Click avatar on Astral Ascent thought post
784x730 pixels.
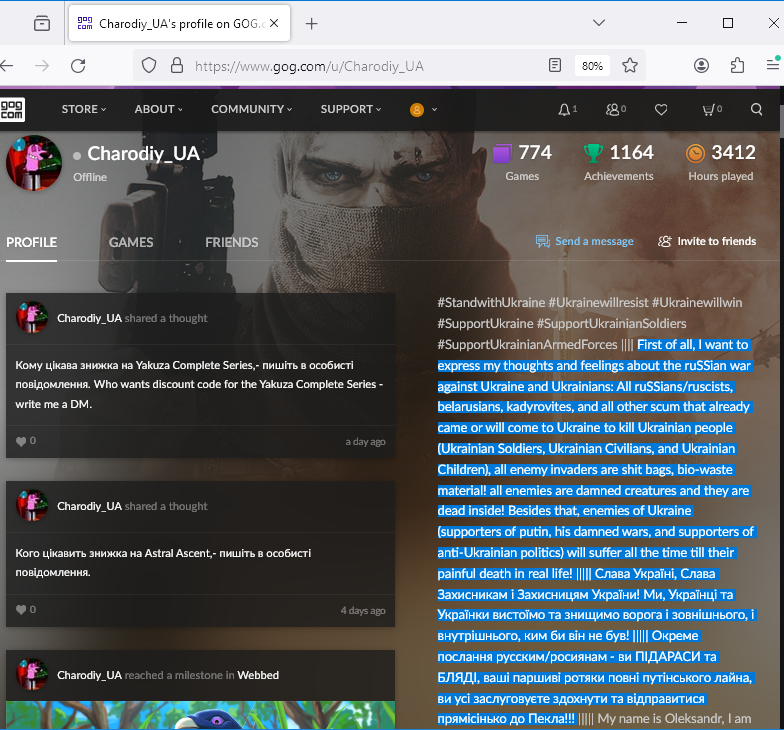[x=32, y=506]
